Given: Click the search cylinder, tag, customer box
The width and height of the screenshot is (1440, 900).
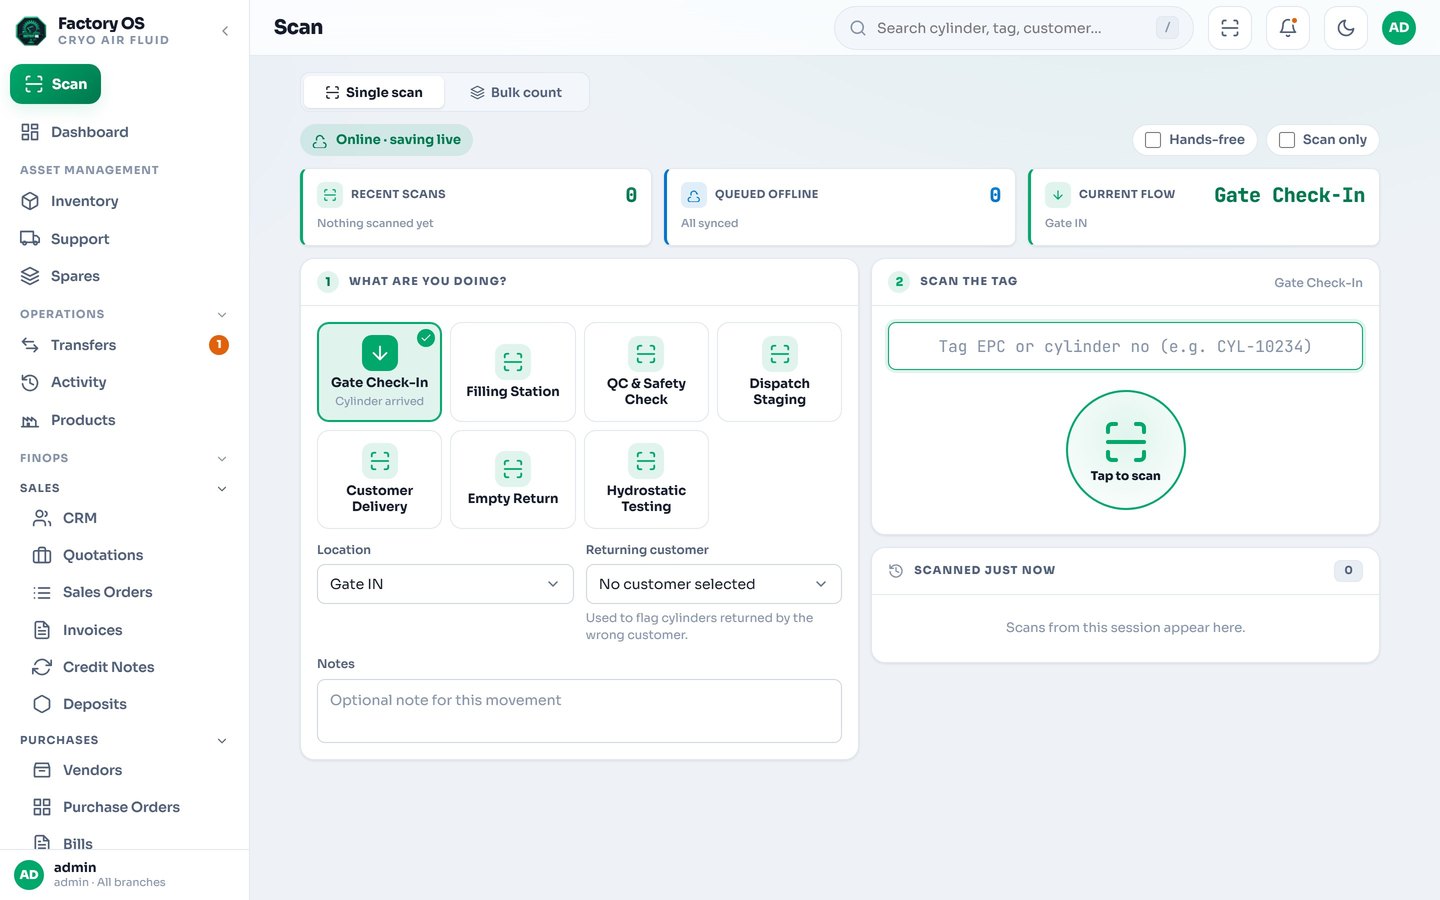Looking at the screenshot, I should point(1013,28).
